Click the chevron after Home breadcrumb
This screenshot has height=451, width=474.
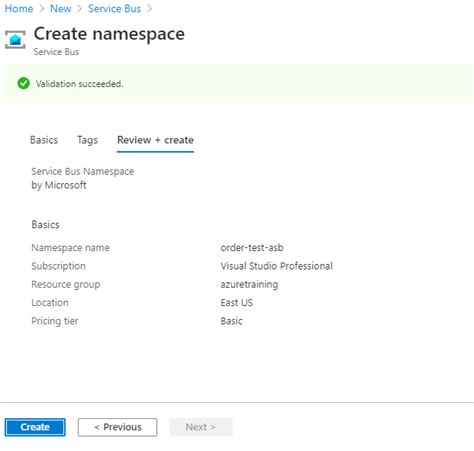pyautogui.click(x=42, y=9)
